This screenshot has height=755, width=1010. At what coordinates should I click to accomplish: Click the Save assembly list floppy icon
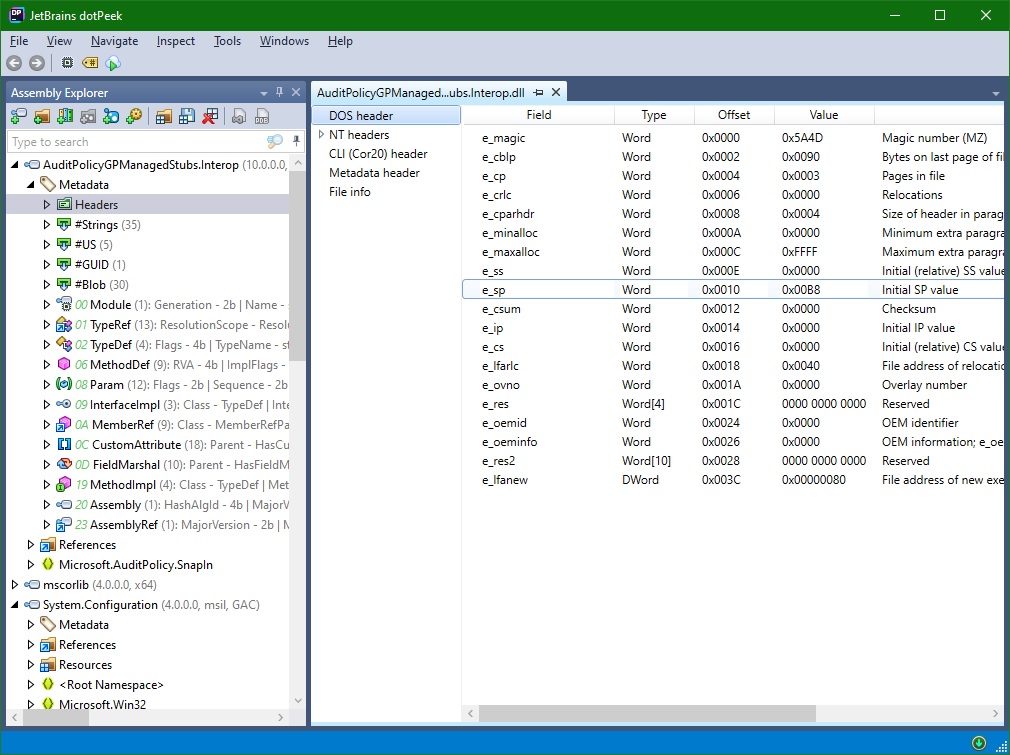[x=187, y=117]
